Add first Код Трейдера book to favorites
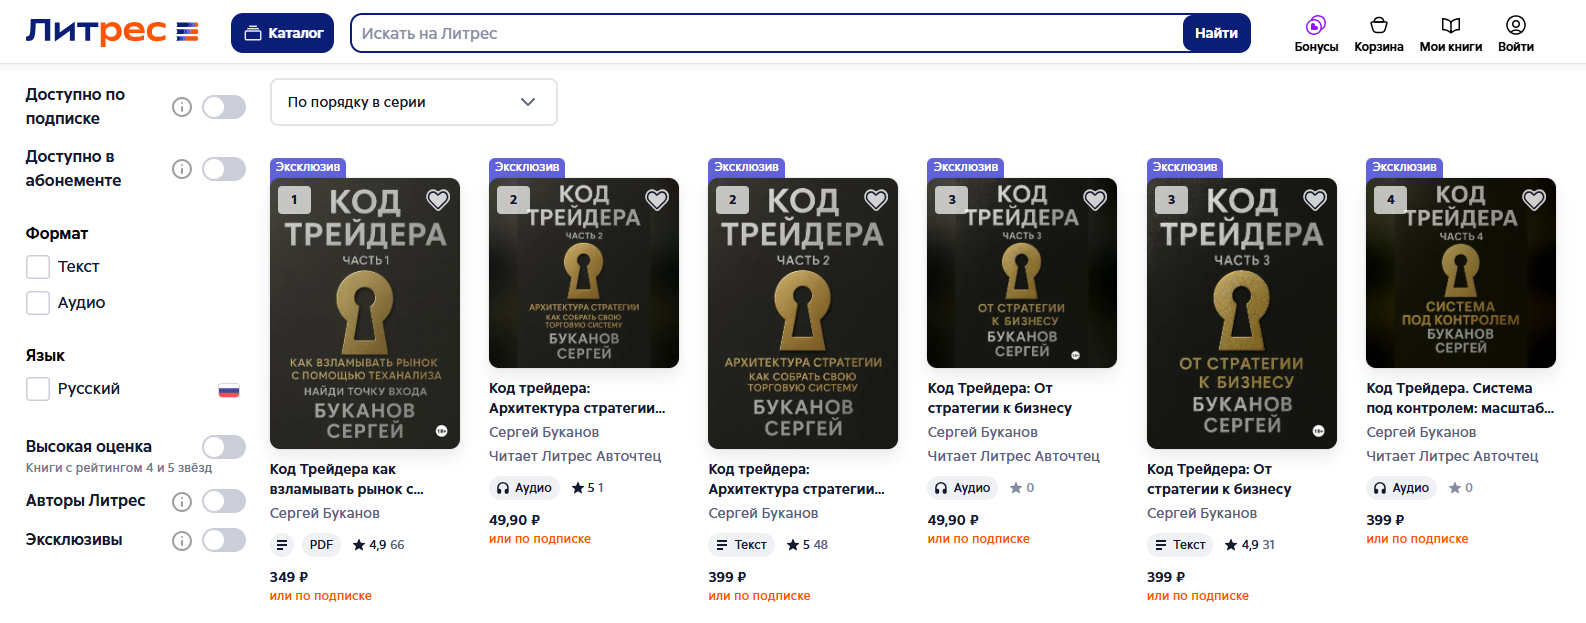The width and height of the screenshot is (1586, 623). tap(438, 200)
